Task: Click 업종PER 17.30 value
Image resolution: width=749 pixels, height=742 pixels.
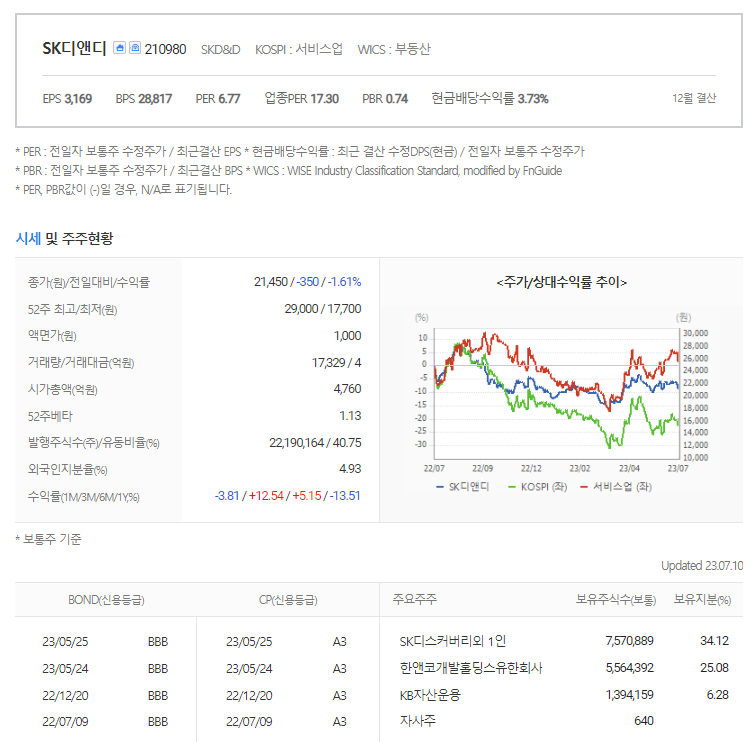Action: coord(301,99)
